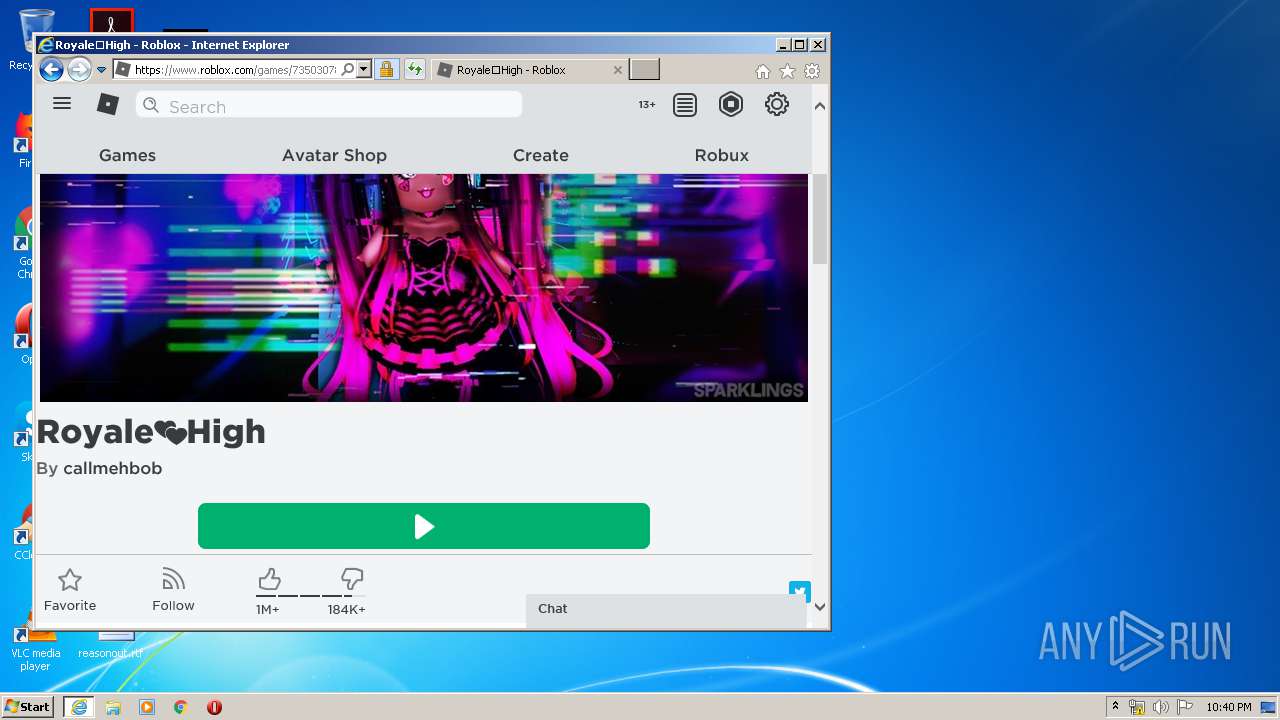Search from address bar magnifier icon
Screen dimensions: 1280x720
point(347,69)
